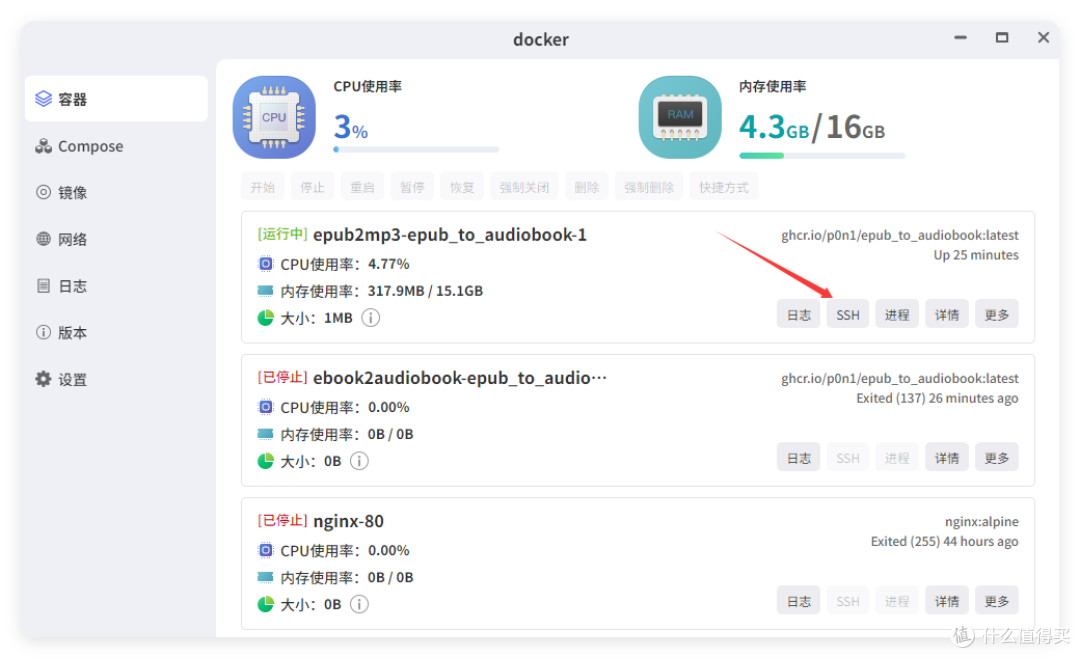Click green pie size icon in epub2mp3 row
Image resolution: width=1080 pixels, height=658 pixels.
coord(265,318)
